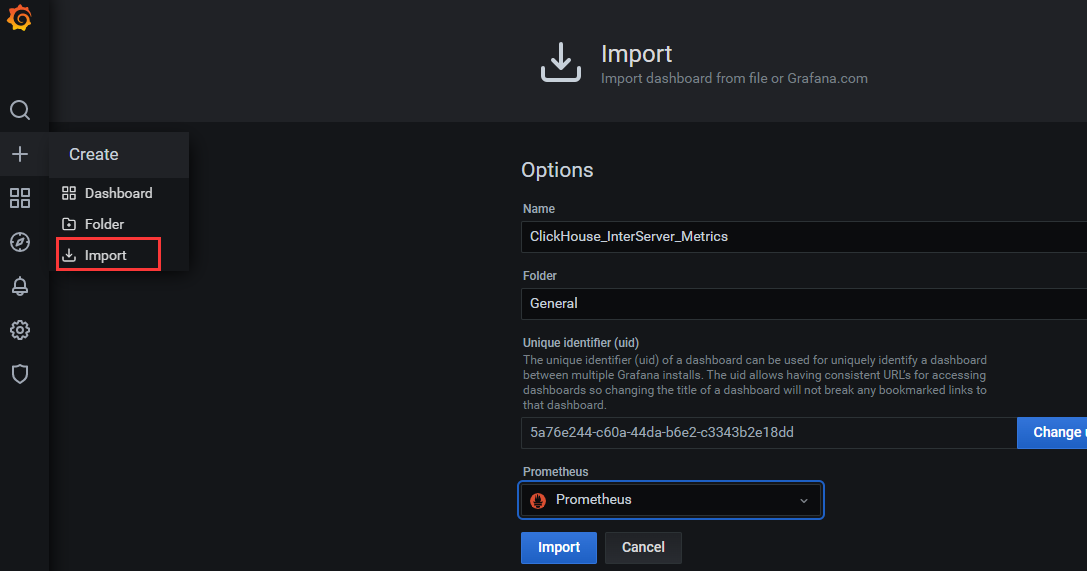1087x571 pixels.
Task: Open the Folder selector showing General
Action: (x=804, y=304)
